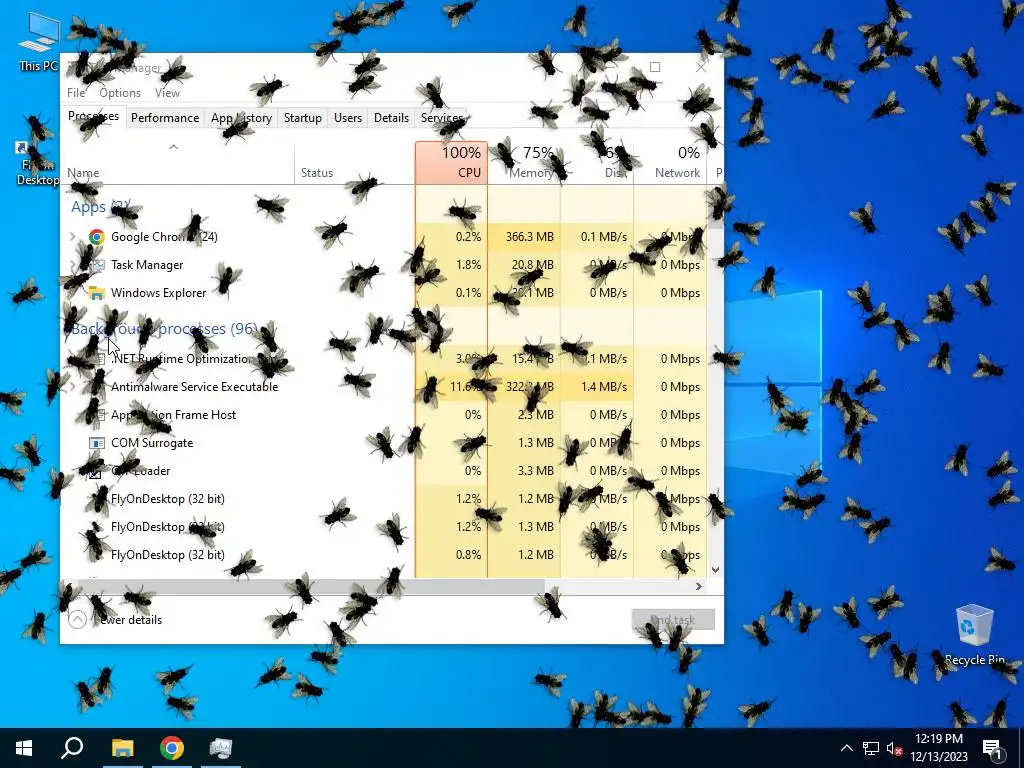Sort by the Name column header
Screen dimensions: 1024x768
tap(177, 163)
